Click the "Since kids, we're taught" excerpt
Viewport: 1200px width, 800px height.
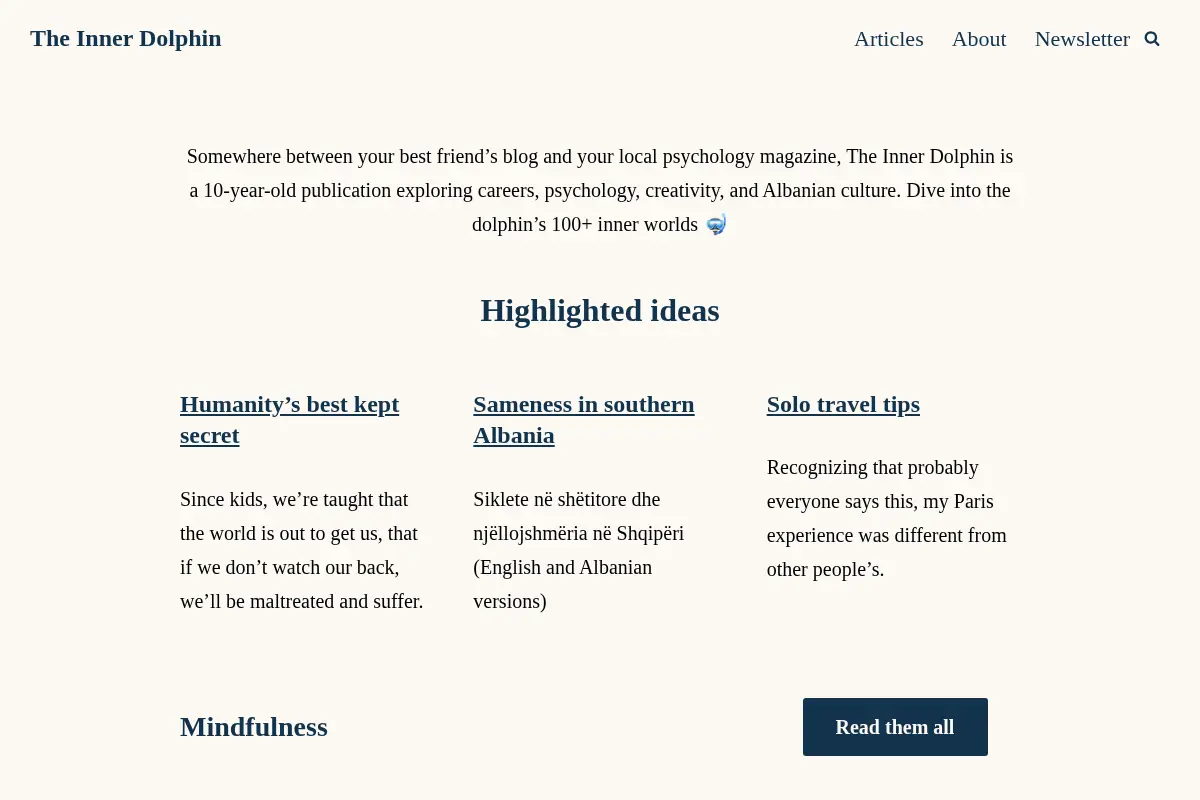pyautogui.click(x=302, y=550)
